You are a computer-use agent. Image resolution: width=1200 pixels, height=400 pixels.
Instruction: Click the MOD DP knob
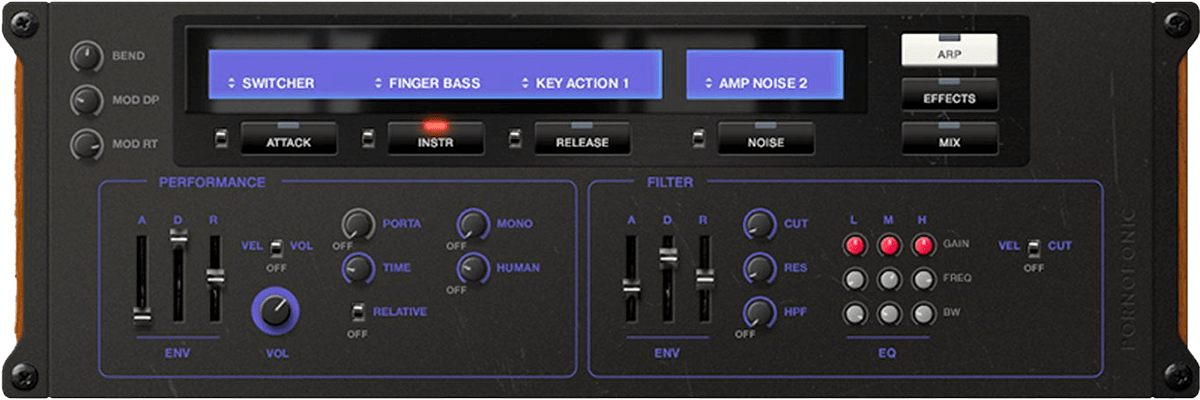[86, 101]
